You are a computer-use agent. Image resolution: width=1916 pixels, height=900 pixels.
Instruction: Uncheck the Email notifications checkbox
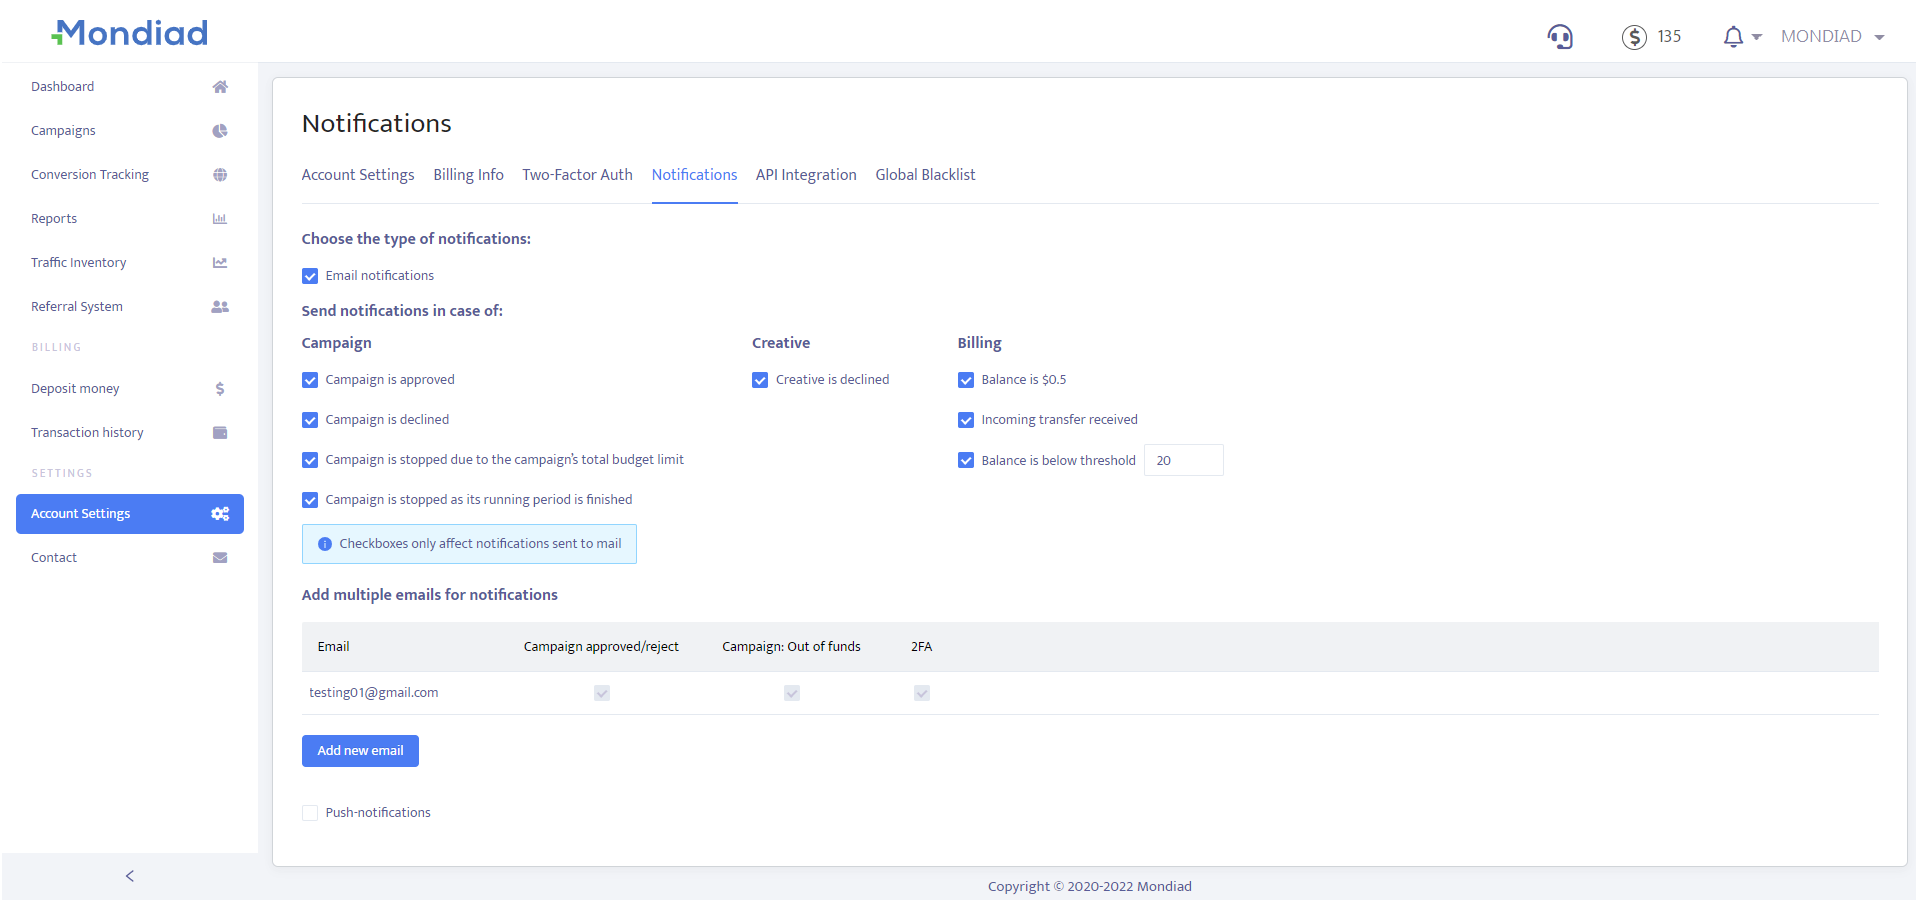pyautogui.click(x=310, y=276)
